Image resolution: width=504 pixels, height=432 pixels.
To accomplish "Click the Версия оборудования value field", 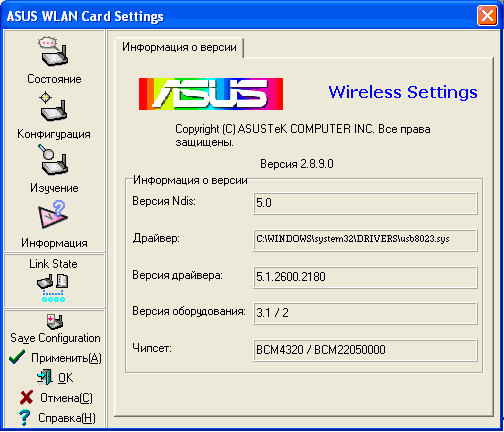I will [x=365, y=313].
